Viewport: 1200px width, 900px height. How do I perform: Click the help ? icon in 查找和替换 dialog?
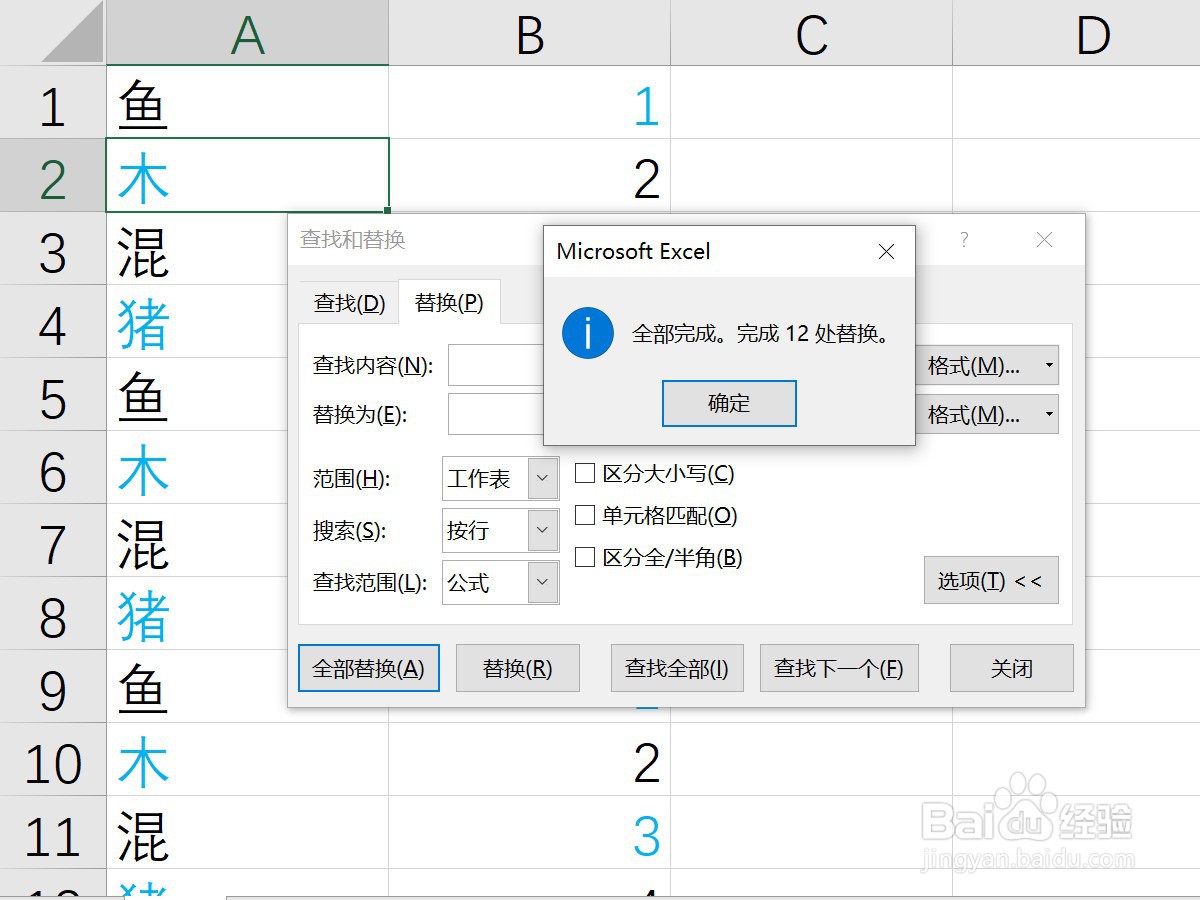click(x=964, y=240)
